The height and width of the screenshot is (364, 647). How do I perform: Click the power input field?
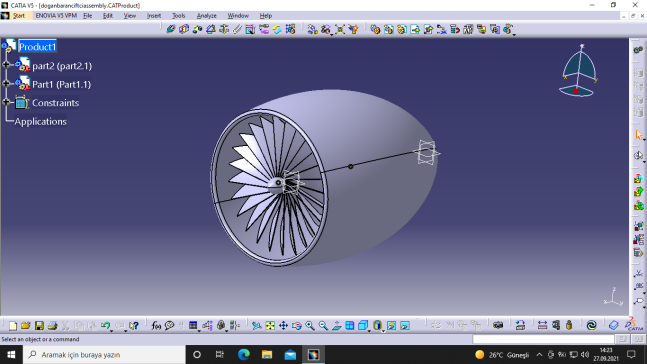pos(543,339)
